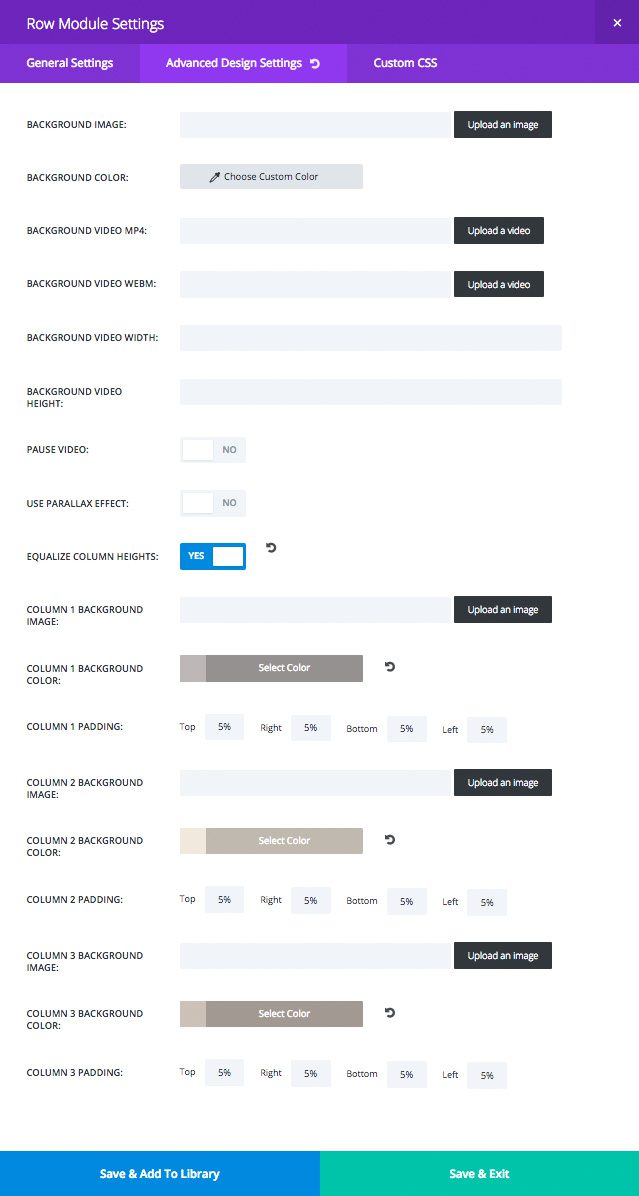Reset Equalize Column Heights setting icon
This screenshot has height=1196, width=639.
point(271,548)
